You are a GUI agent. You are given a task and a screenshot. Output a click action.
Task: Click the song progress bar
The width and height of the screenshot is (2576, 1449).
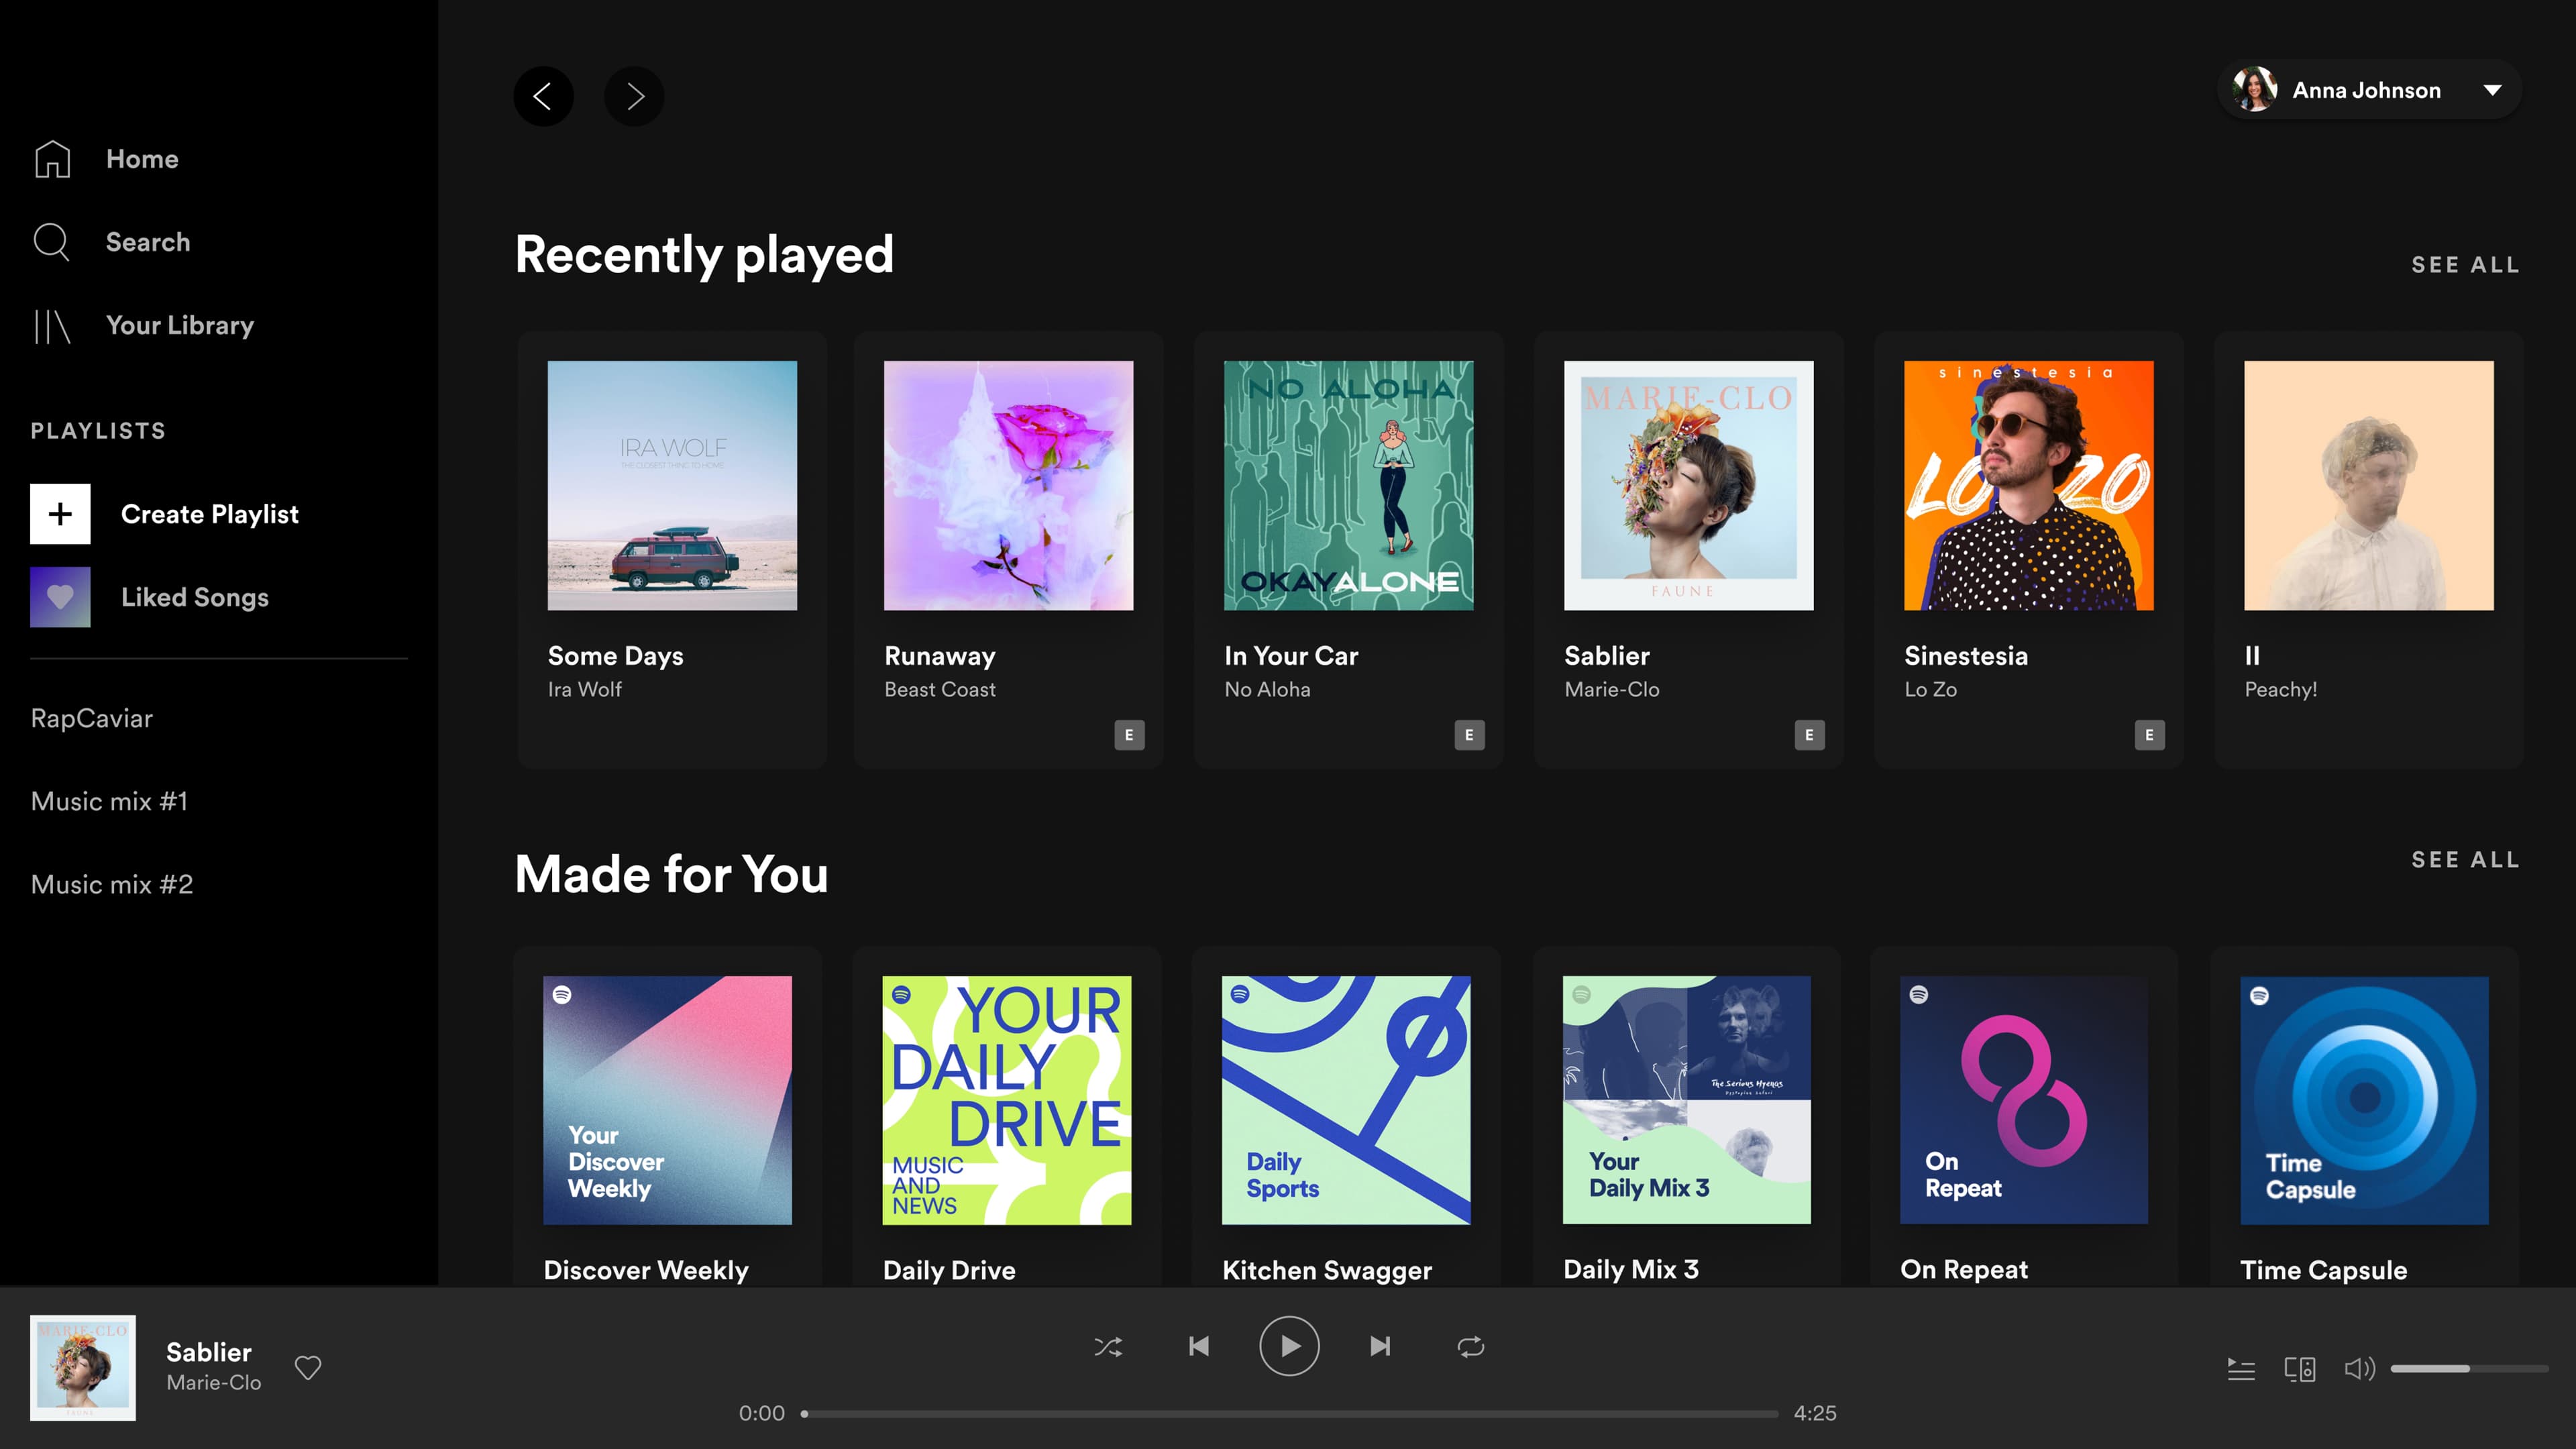(x=1289, y=1414)
